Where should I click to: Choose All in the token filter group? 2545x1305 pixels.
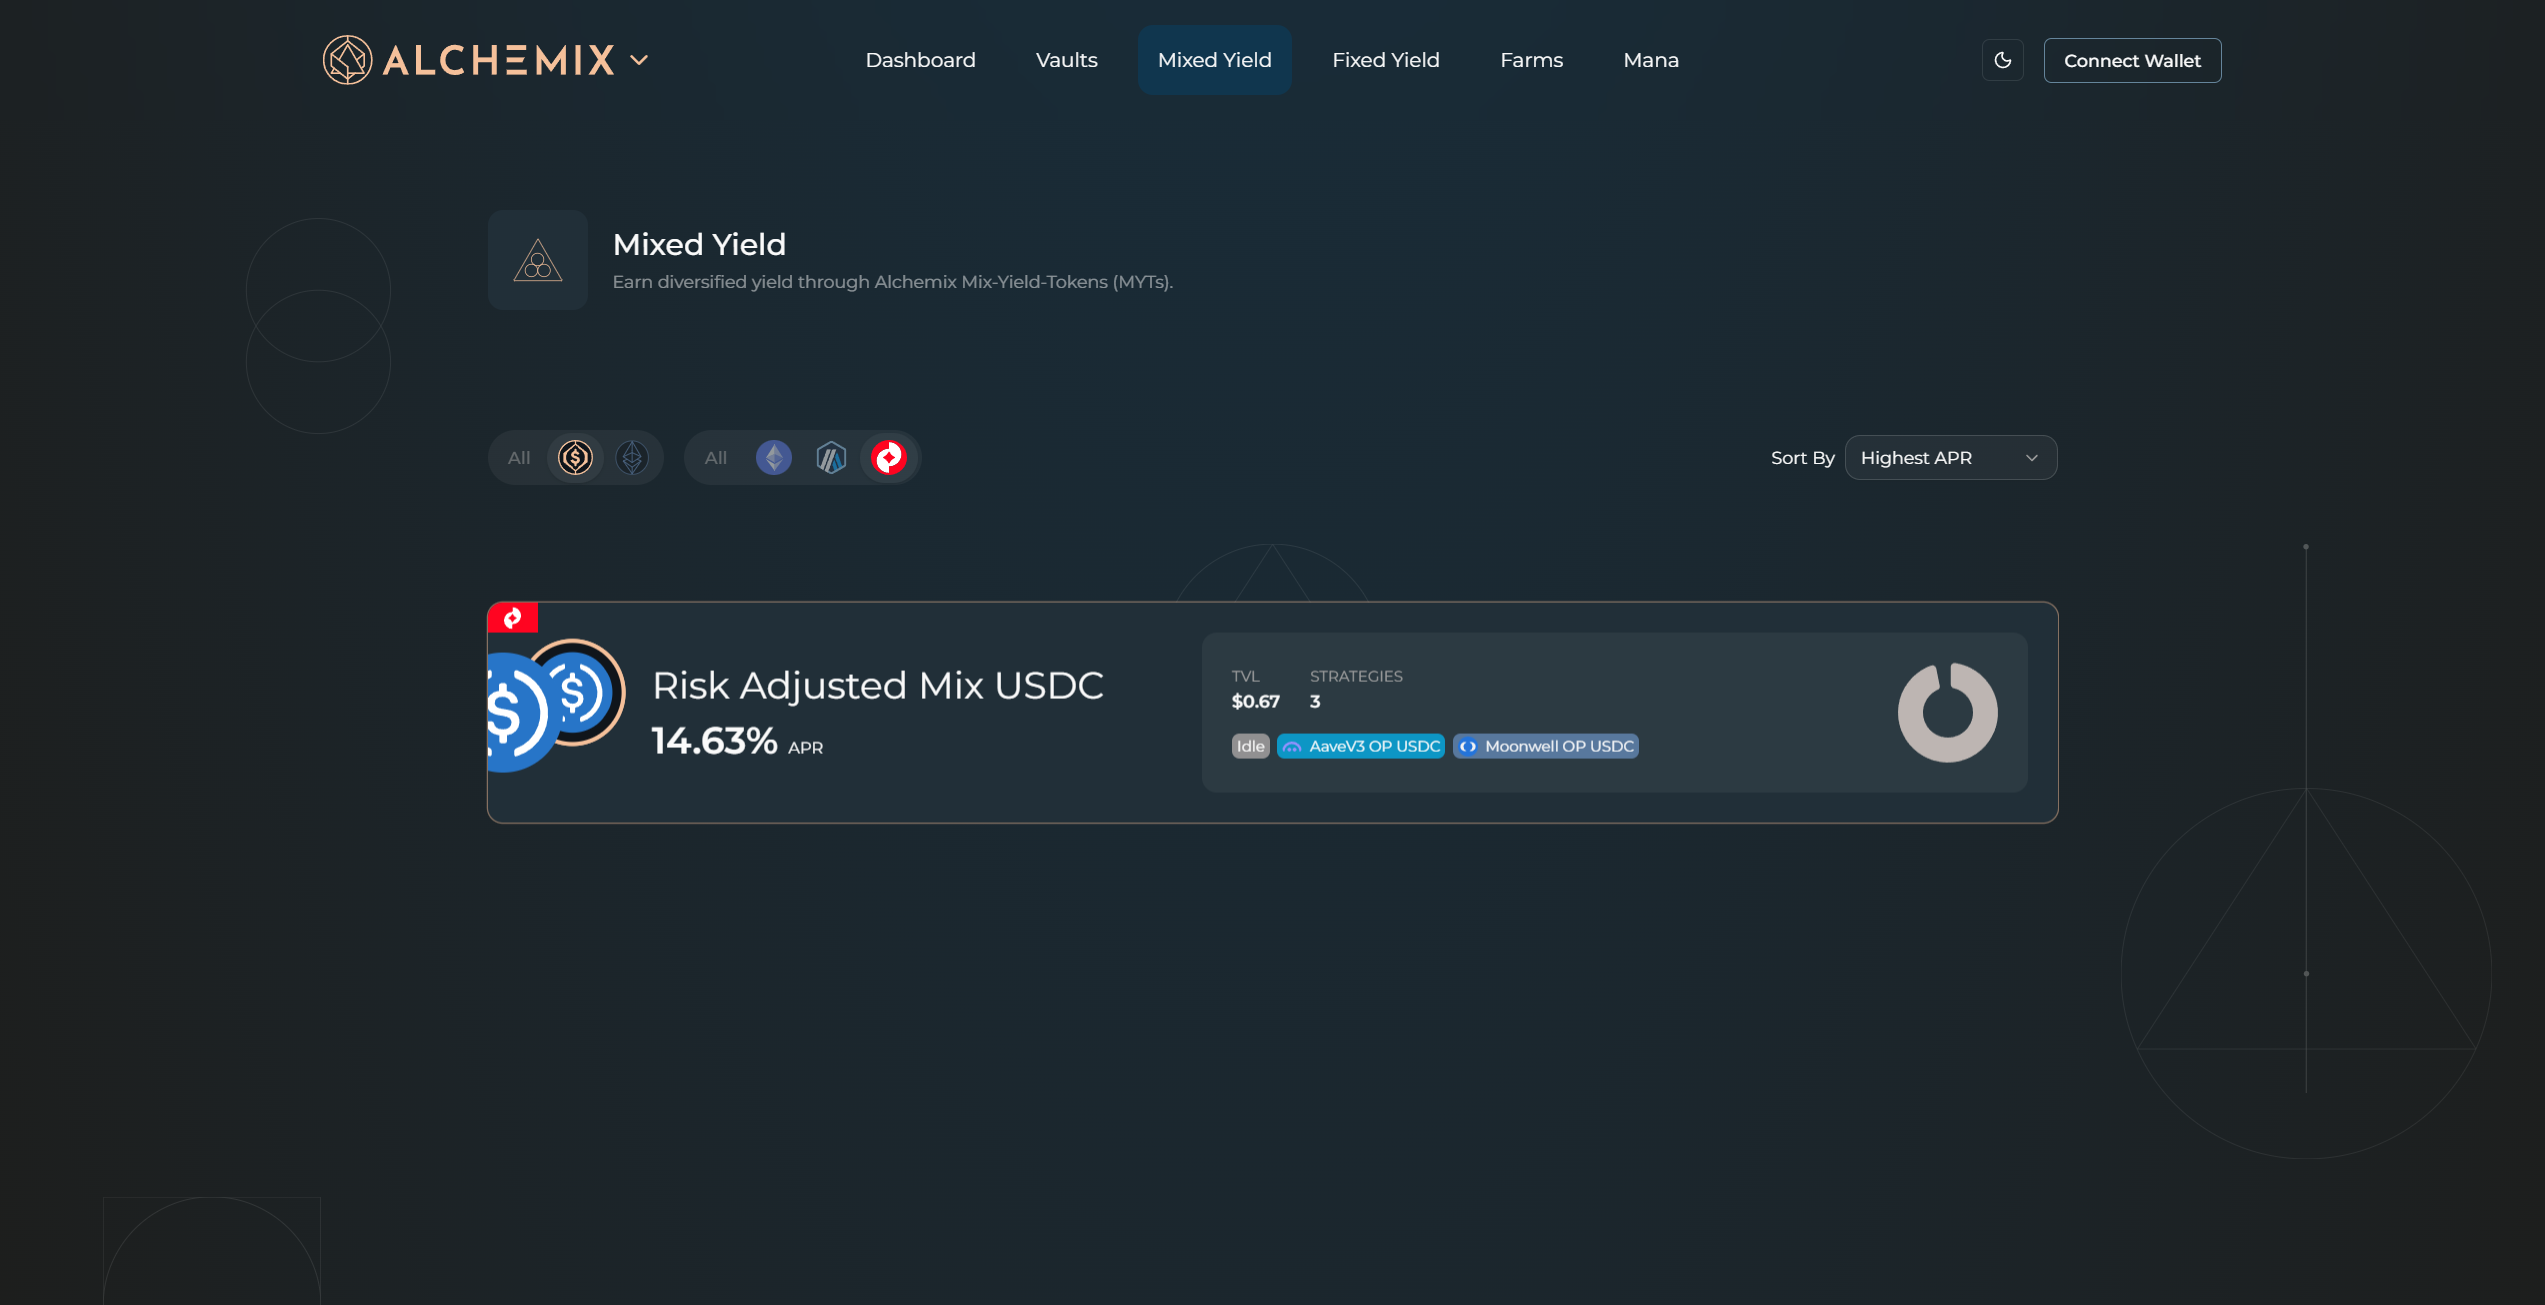518,458
